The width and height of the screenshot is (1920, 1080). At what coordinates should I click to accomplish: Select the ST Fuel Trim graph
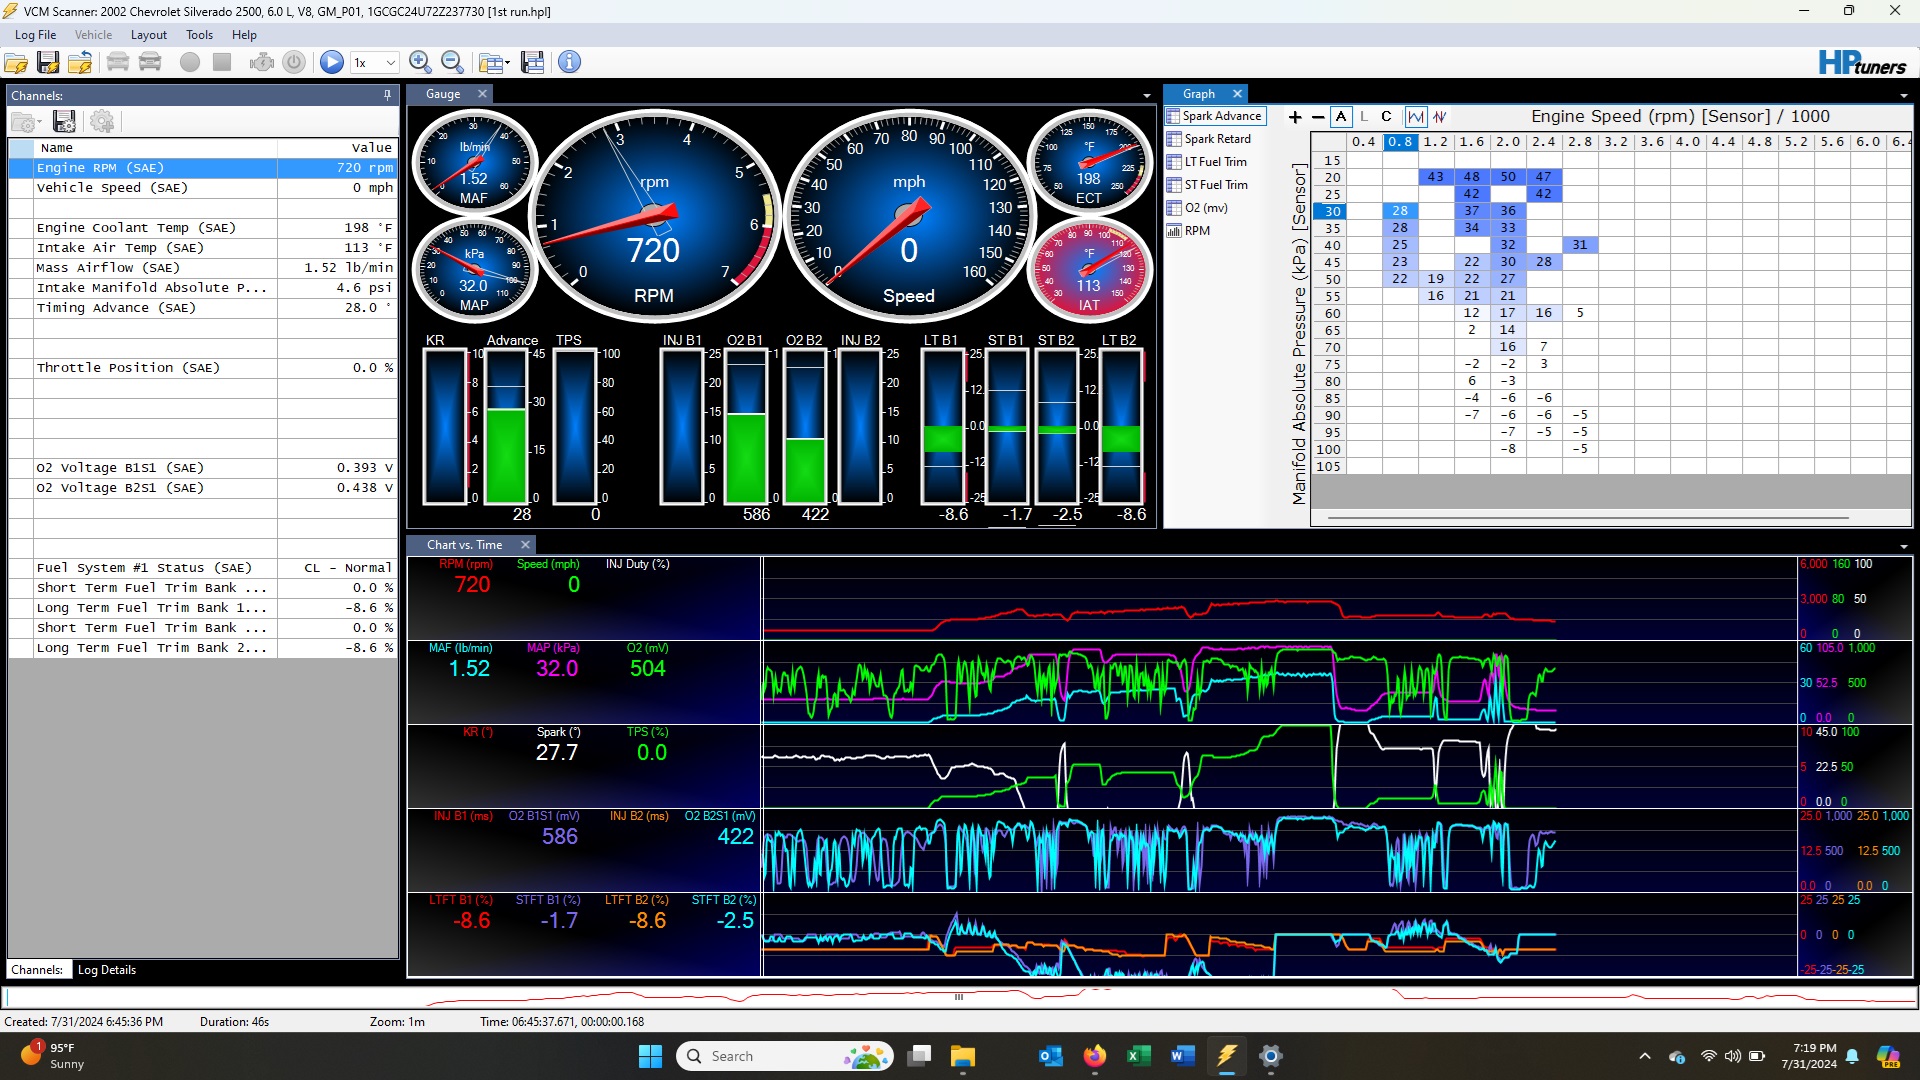[x=1207, y=185]
